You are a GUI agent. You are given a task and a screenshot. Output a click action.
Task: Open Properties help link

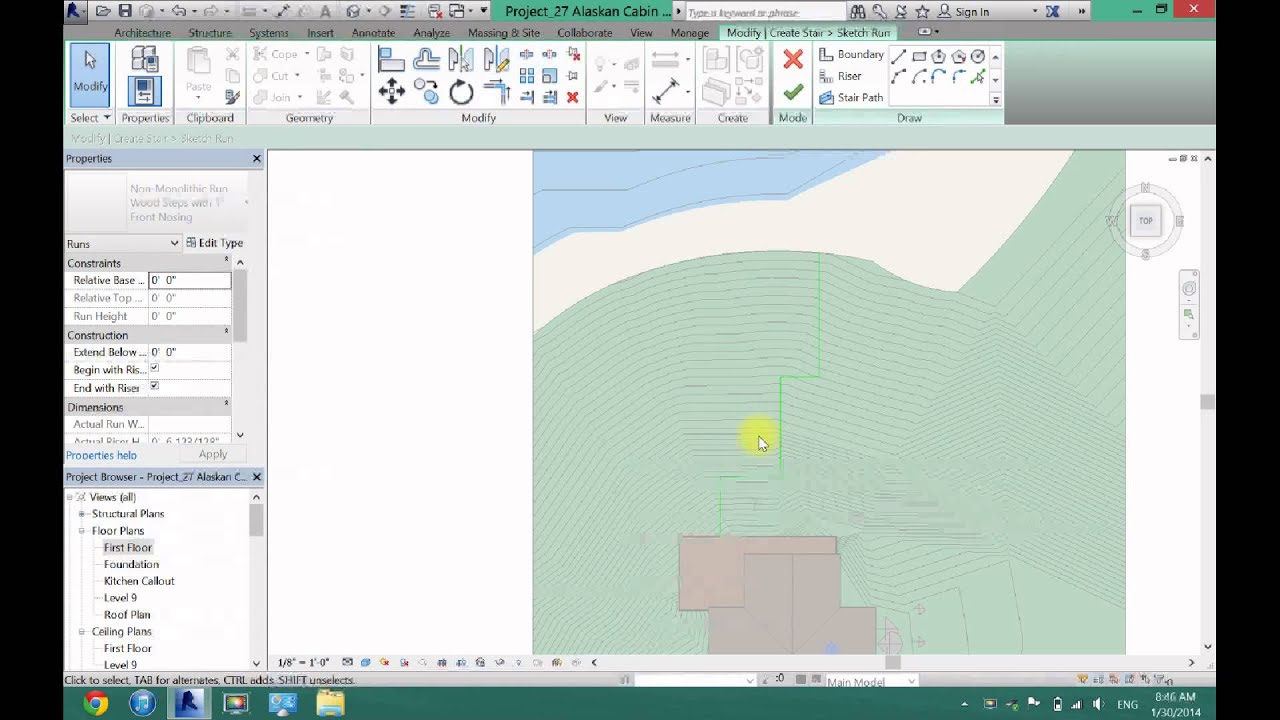pyautogui.click(x=101, y=455)
